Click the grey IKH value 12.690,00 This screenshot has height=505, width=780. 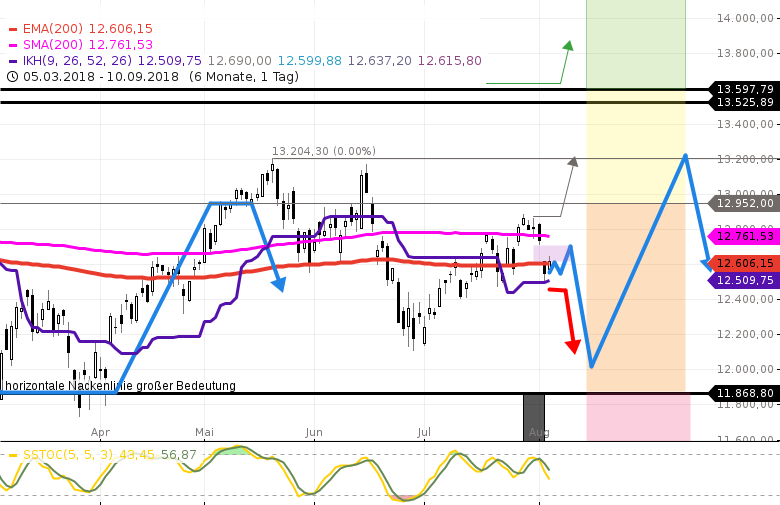[x=239, y=61]
